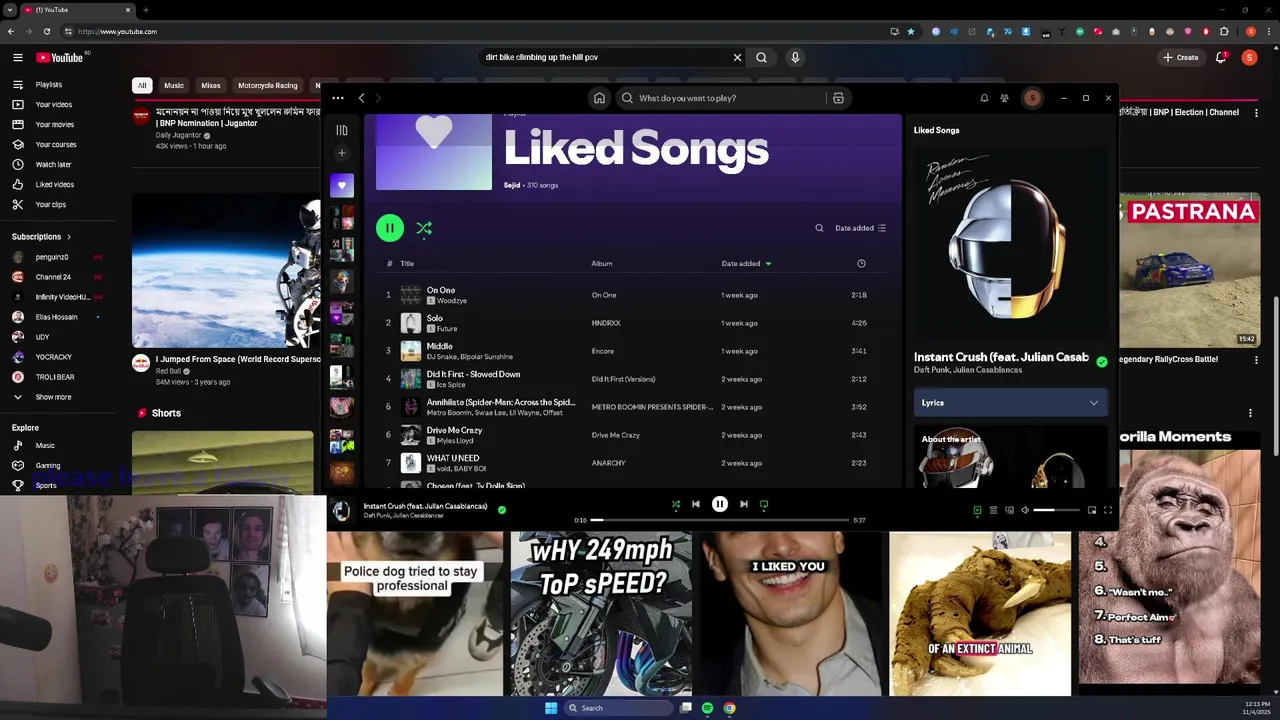Pause track using player bar button
Image resolution: width=1280 pixels, height=720 pixels.
(720, 505)
